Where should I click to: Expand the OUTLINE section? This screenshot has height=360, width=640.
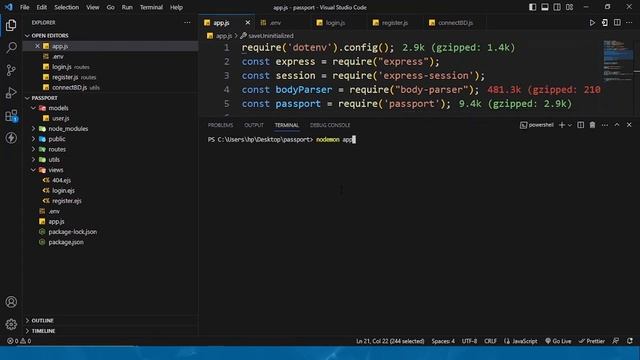pyautogui.click(x=27, y=320)
